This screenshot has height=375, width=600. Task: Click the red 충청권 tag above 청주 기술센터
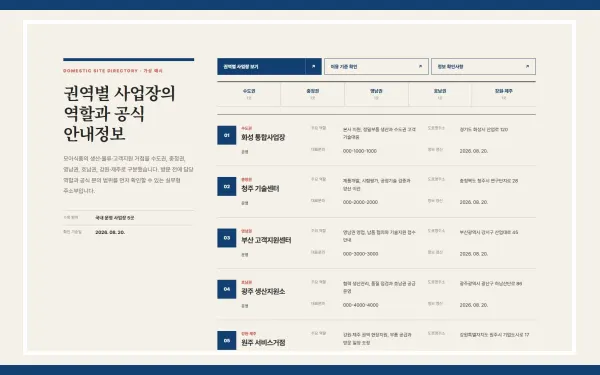(246, 179)
